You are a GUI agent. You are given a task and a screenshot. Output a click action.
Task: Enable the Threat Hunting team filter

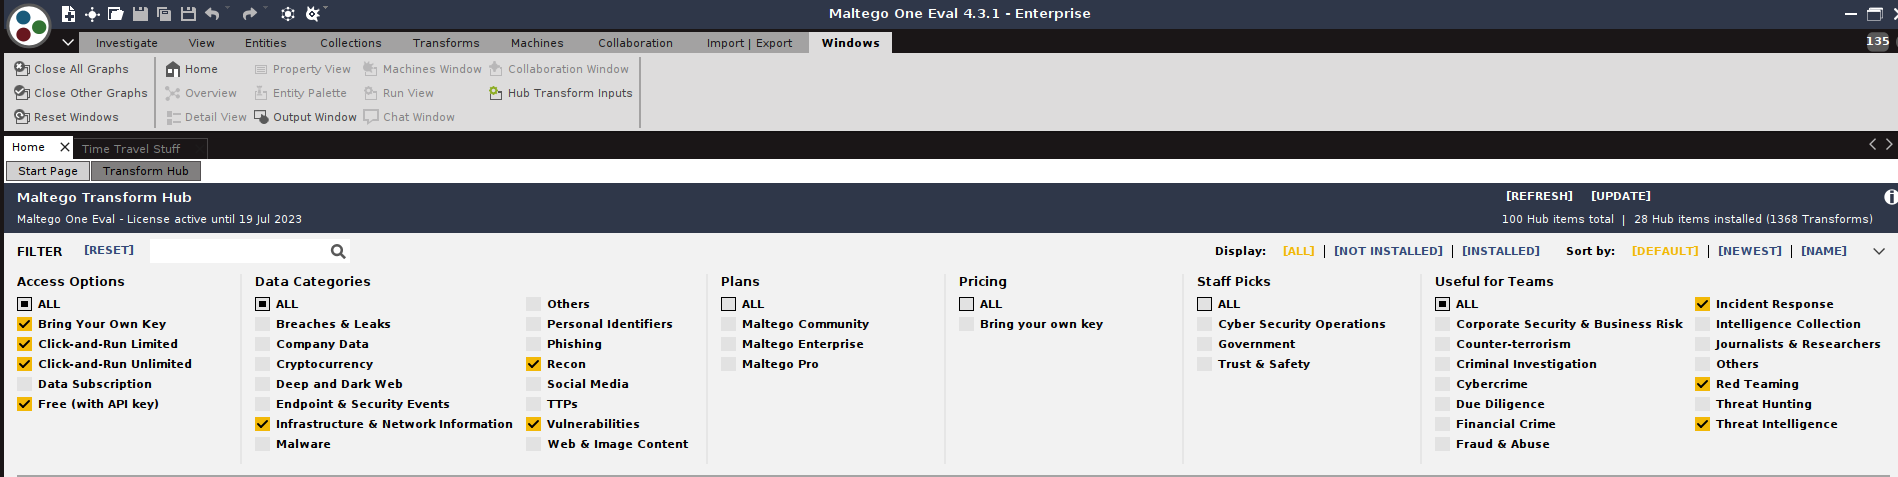pos(1703,404)
